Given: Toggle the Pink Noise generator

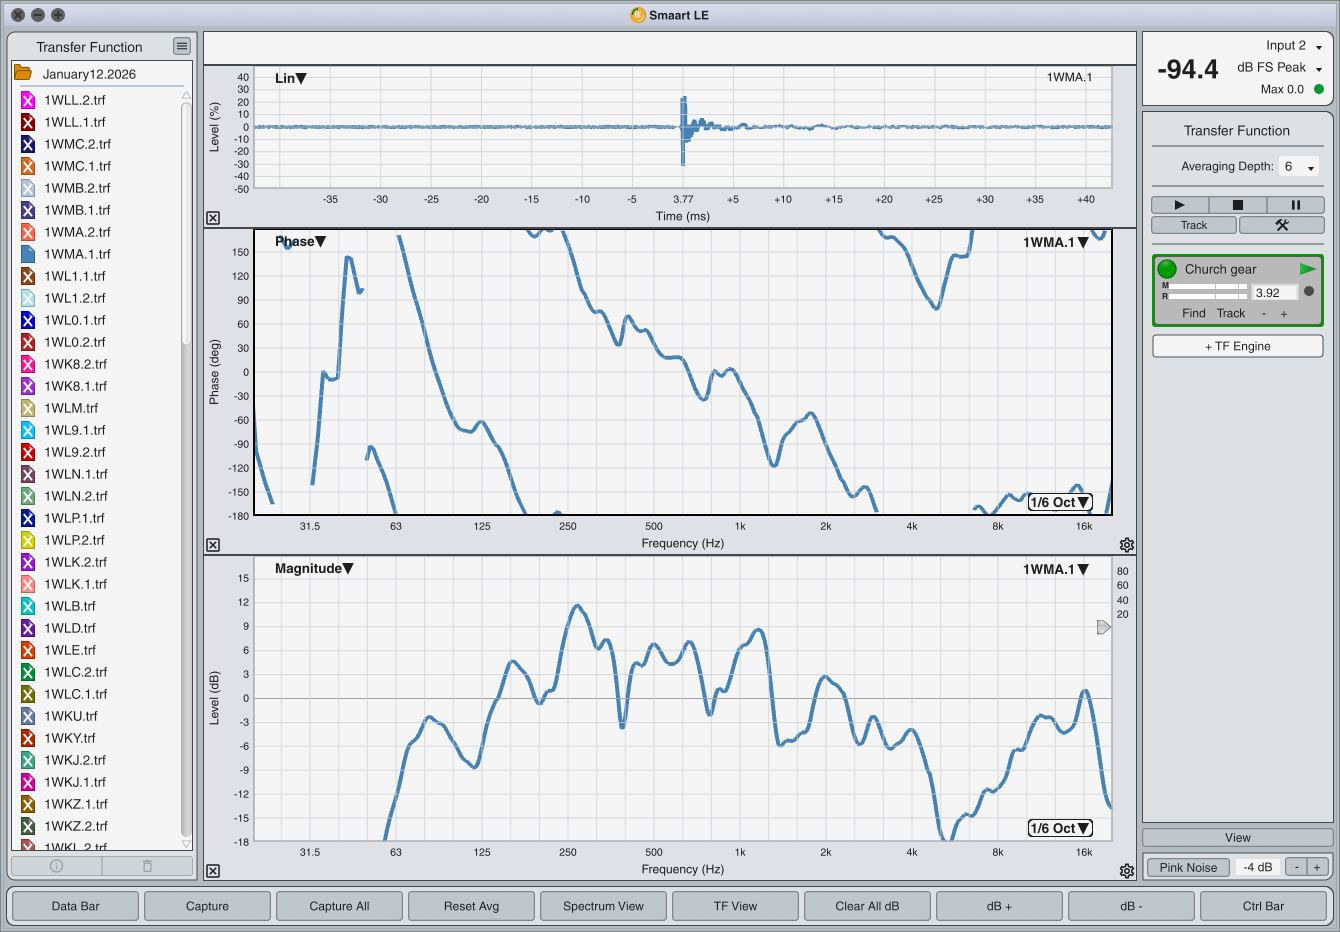Looking at the screenshot, I should tap(1188, 867).
